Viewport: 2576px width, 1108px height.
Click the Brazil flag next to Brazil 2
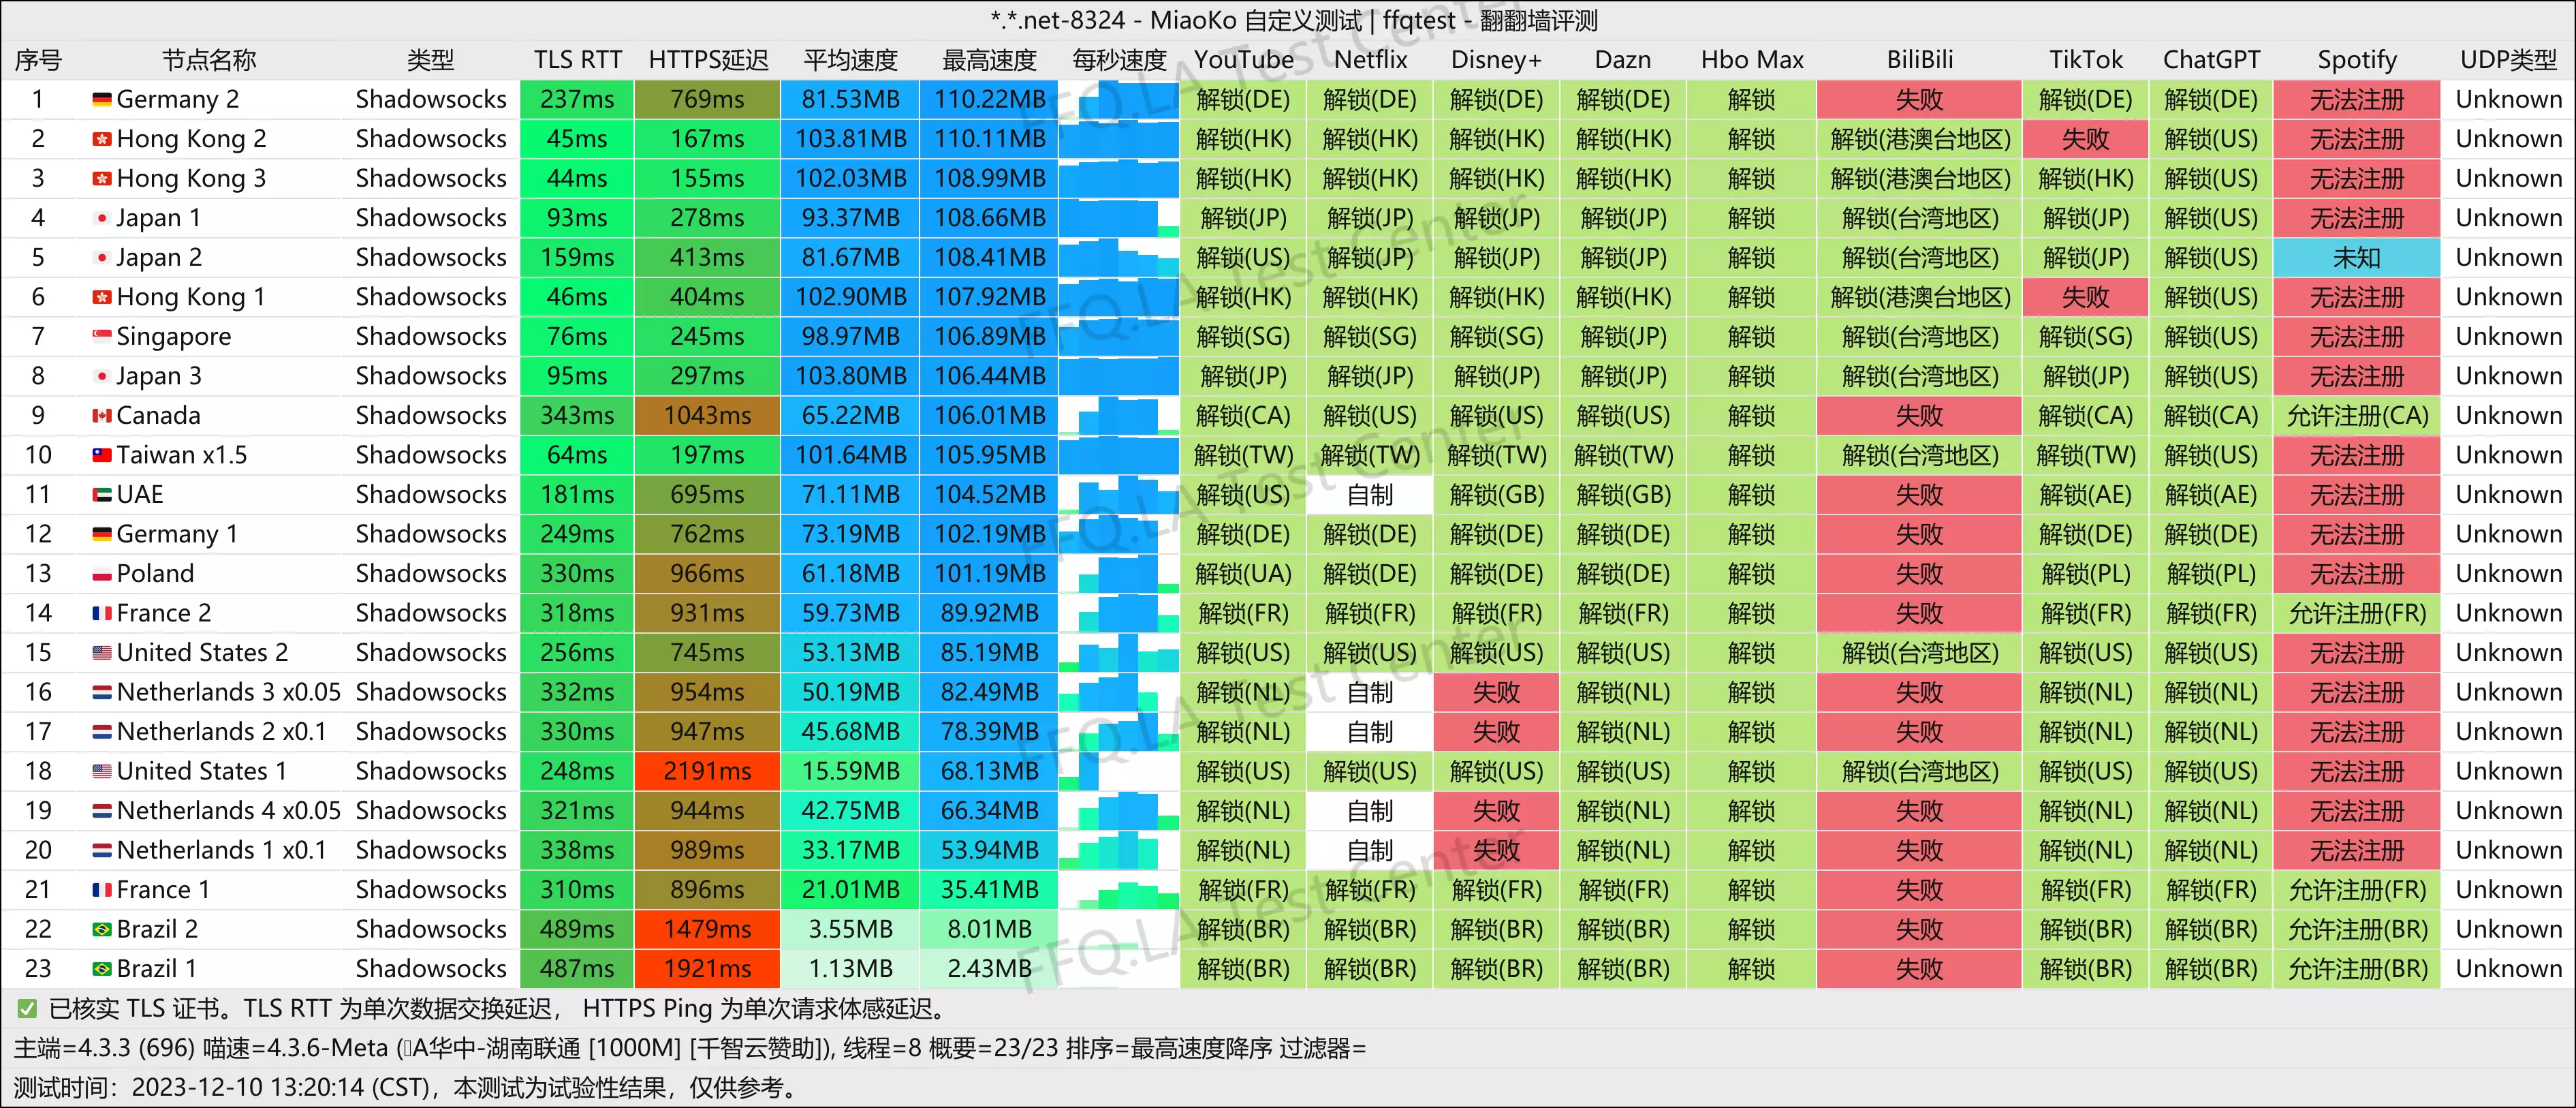(x=101, y=930)
